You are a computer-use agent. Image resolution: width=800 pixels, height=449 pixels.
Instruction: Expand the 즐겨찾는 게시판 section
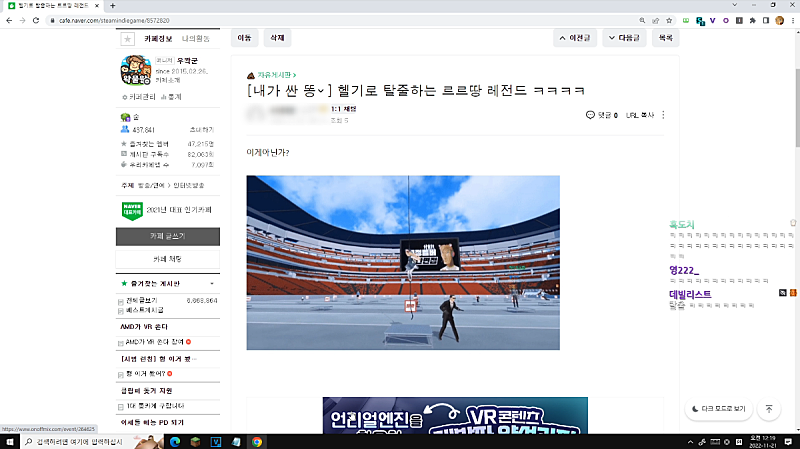point(213,284)
